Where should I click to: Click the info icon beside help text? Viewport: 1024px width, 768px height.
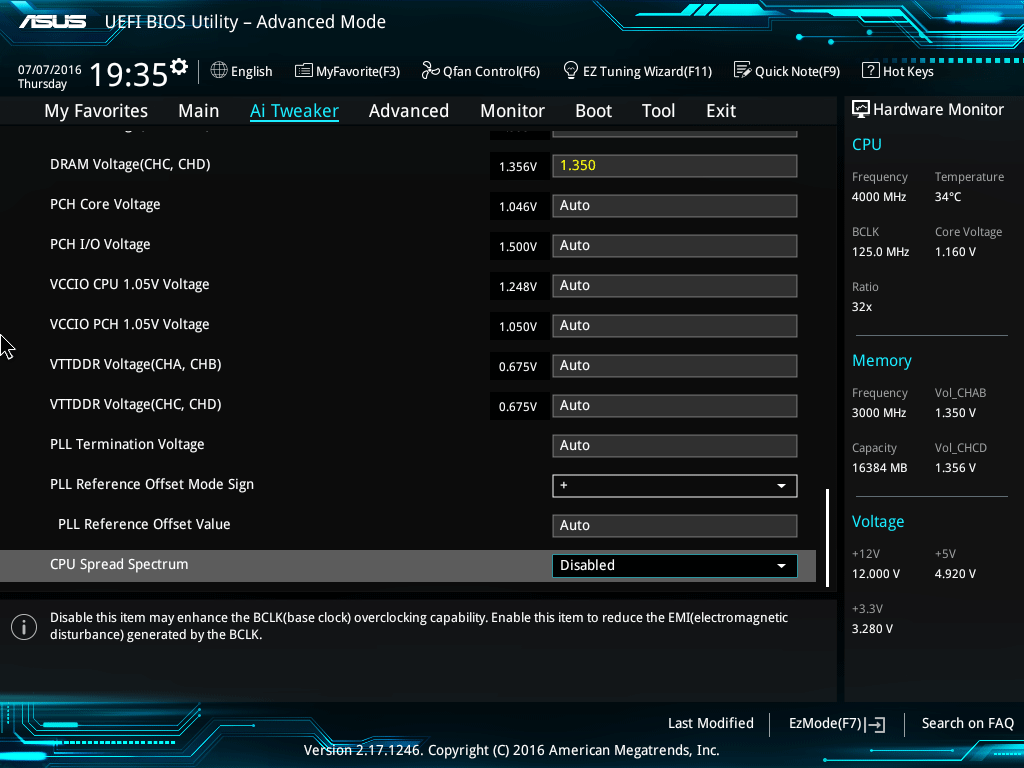click(24, 627)
